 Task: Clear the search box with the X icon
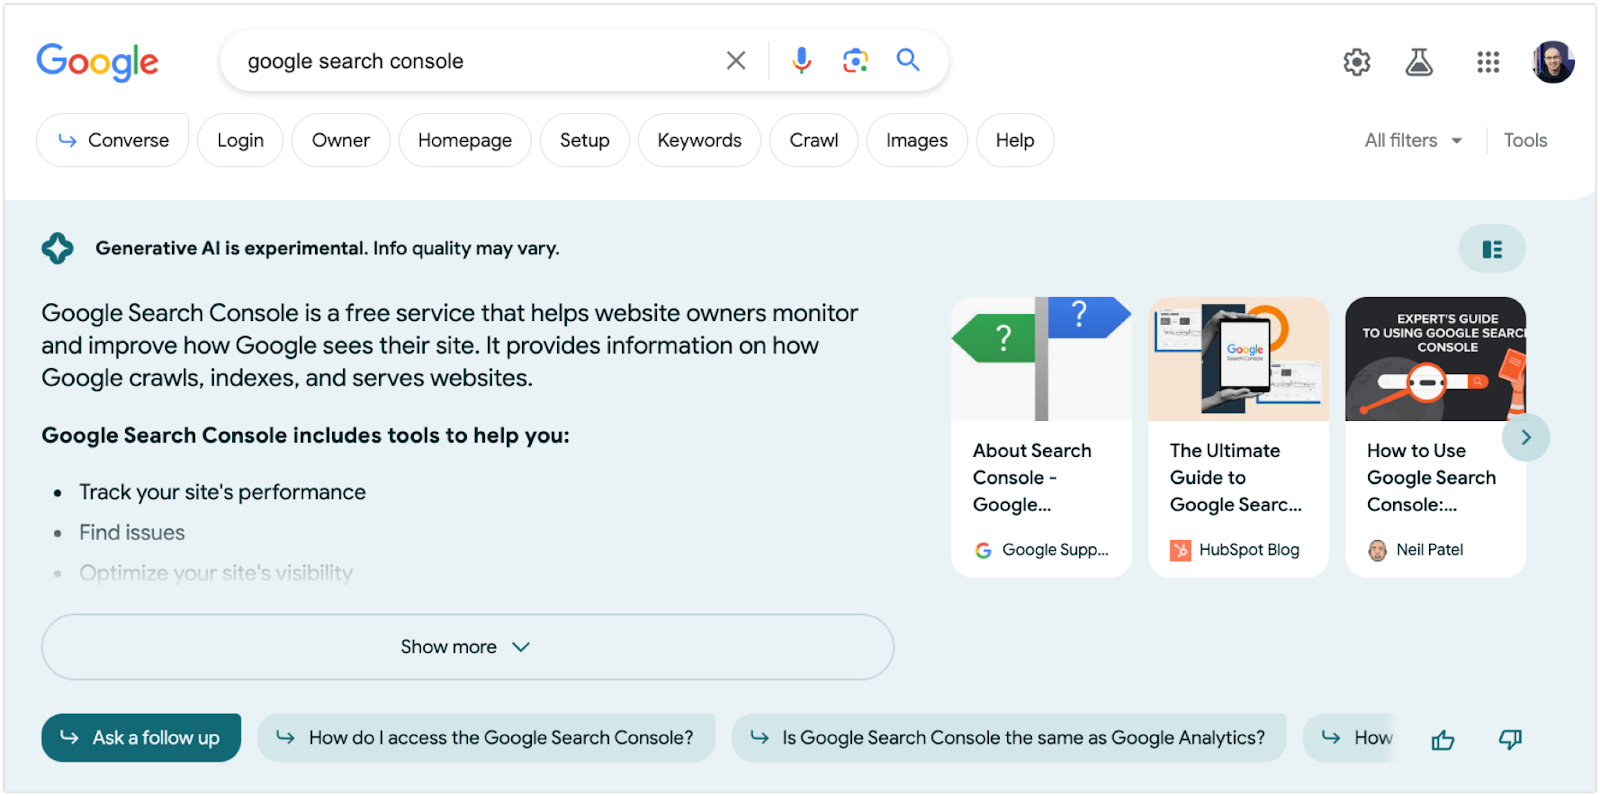pos(736,61)
